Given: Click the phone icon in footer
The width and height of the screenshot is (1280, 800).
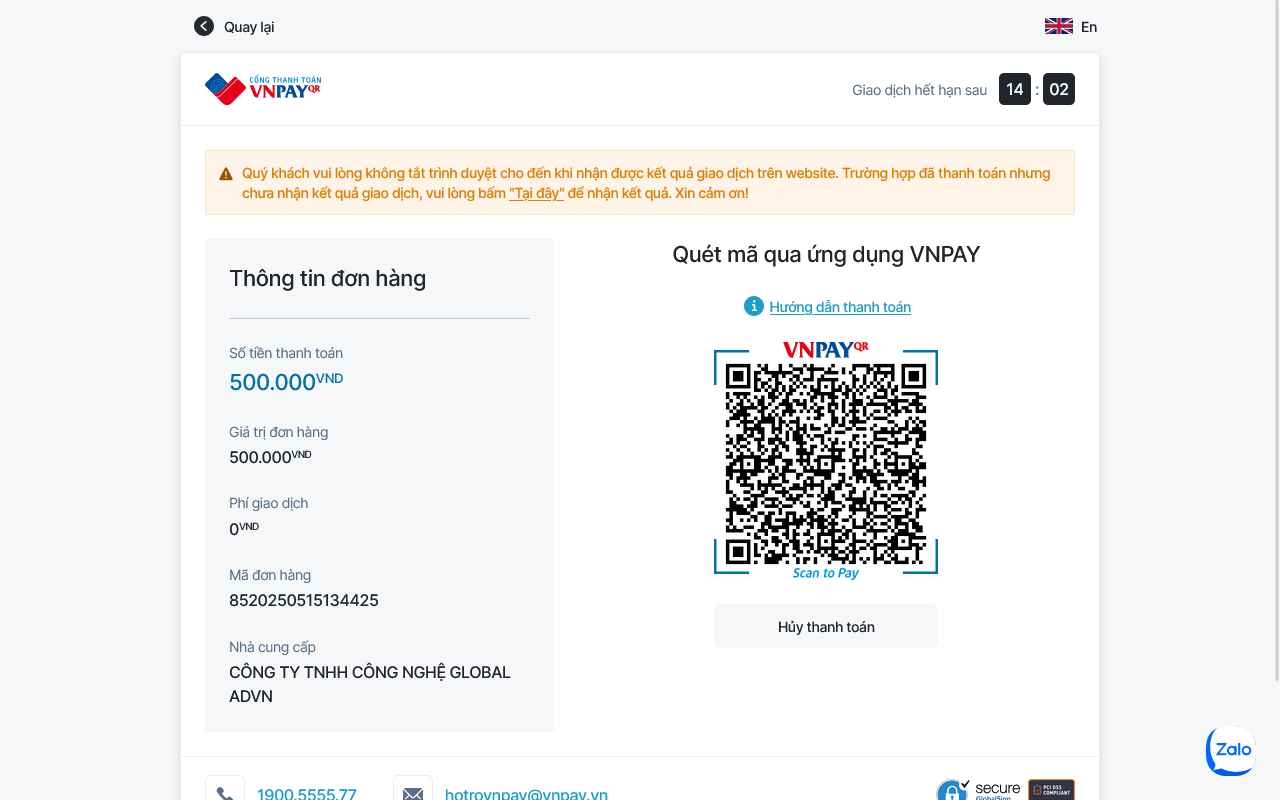Looking at the screenshot, I should coord(225,793).
